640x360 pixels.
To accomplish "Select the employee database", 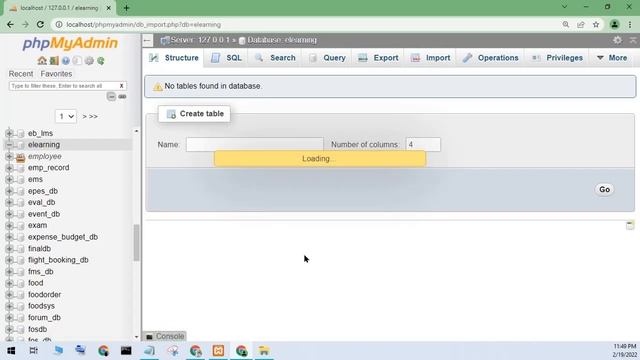I will 44,156.
